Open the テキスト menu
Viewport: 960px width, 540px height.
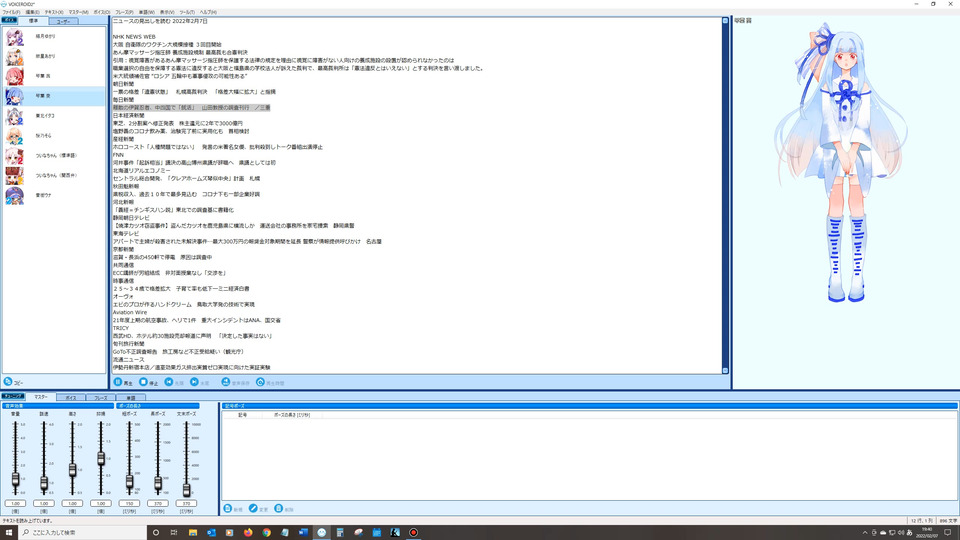coord(54,12)
